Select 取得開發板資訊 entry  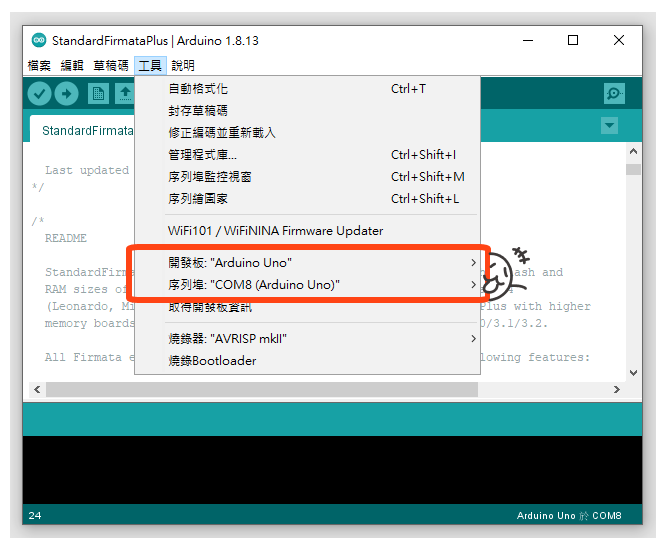click(308, 307)
